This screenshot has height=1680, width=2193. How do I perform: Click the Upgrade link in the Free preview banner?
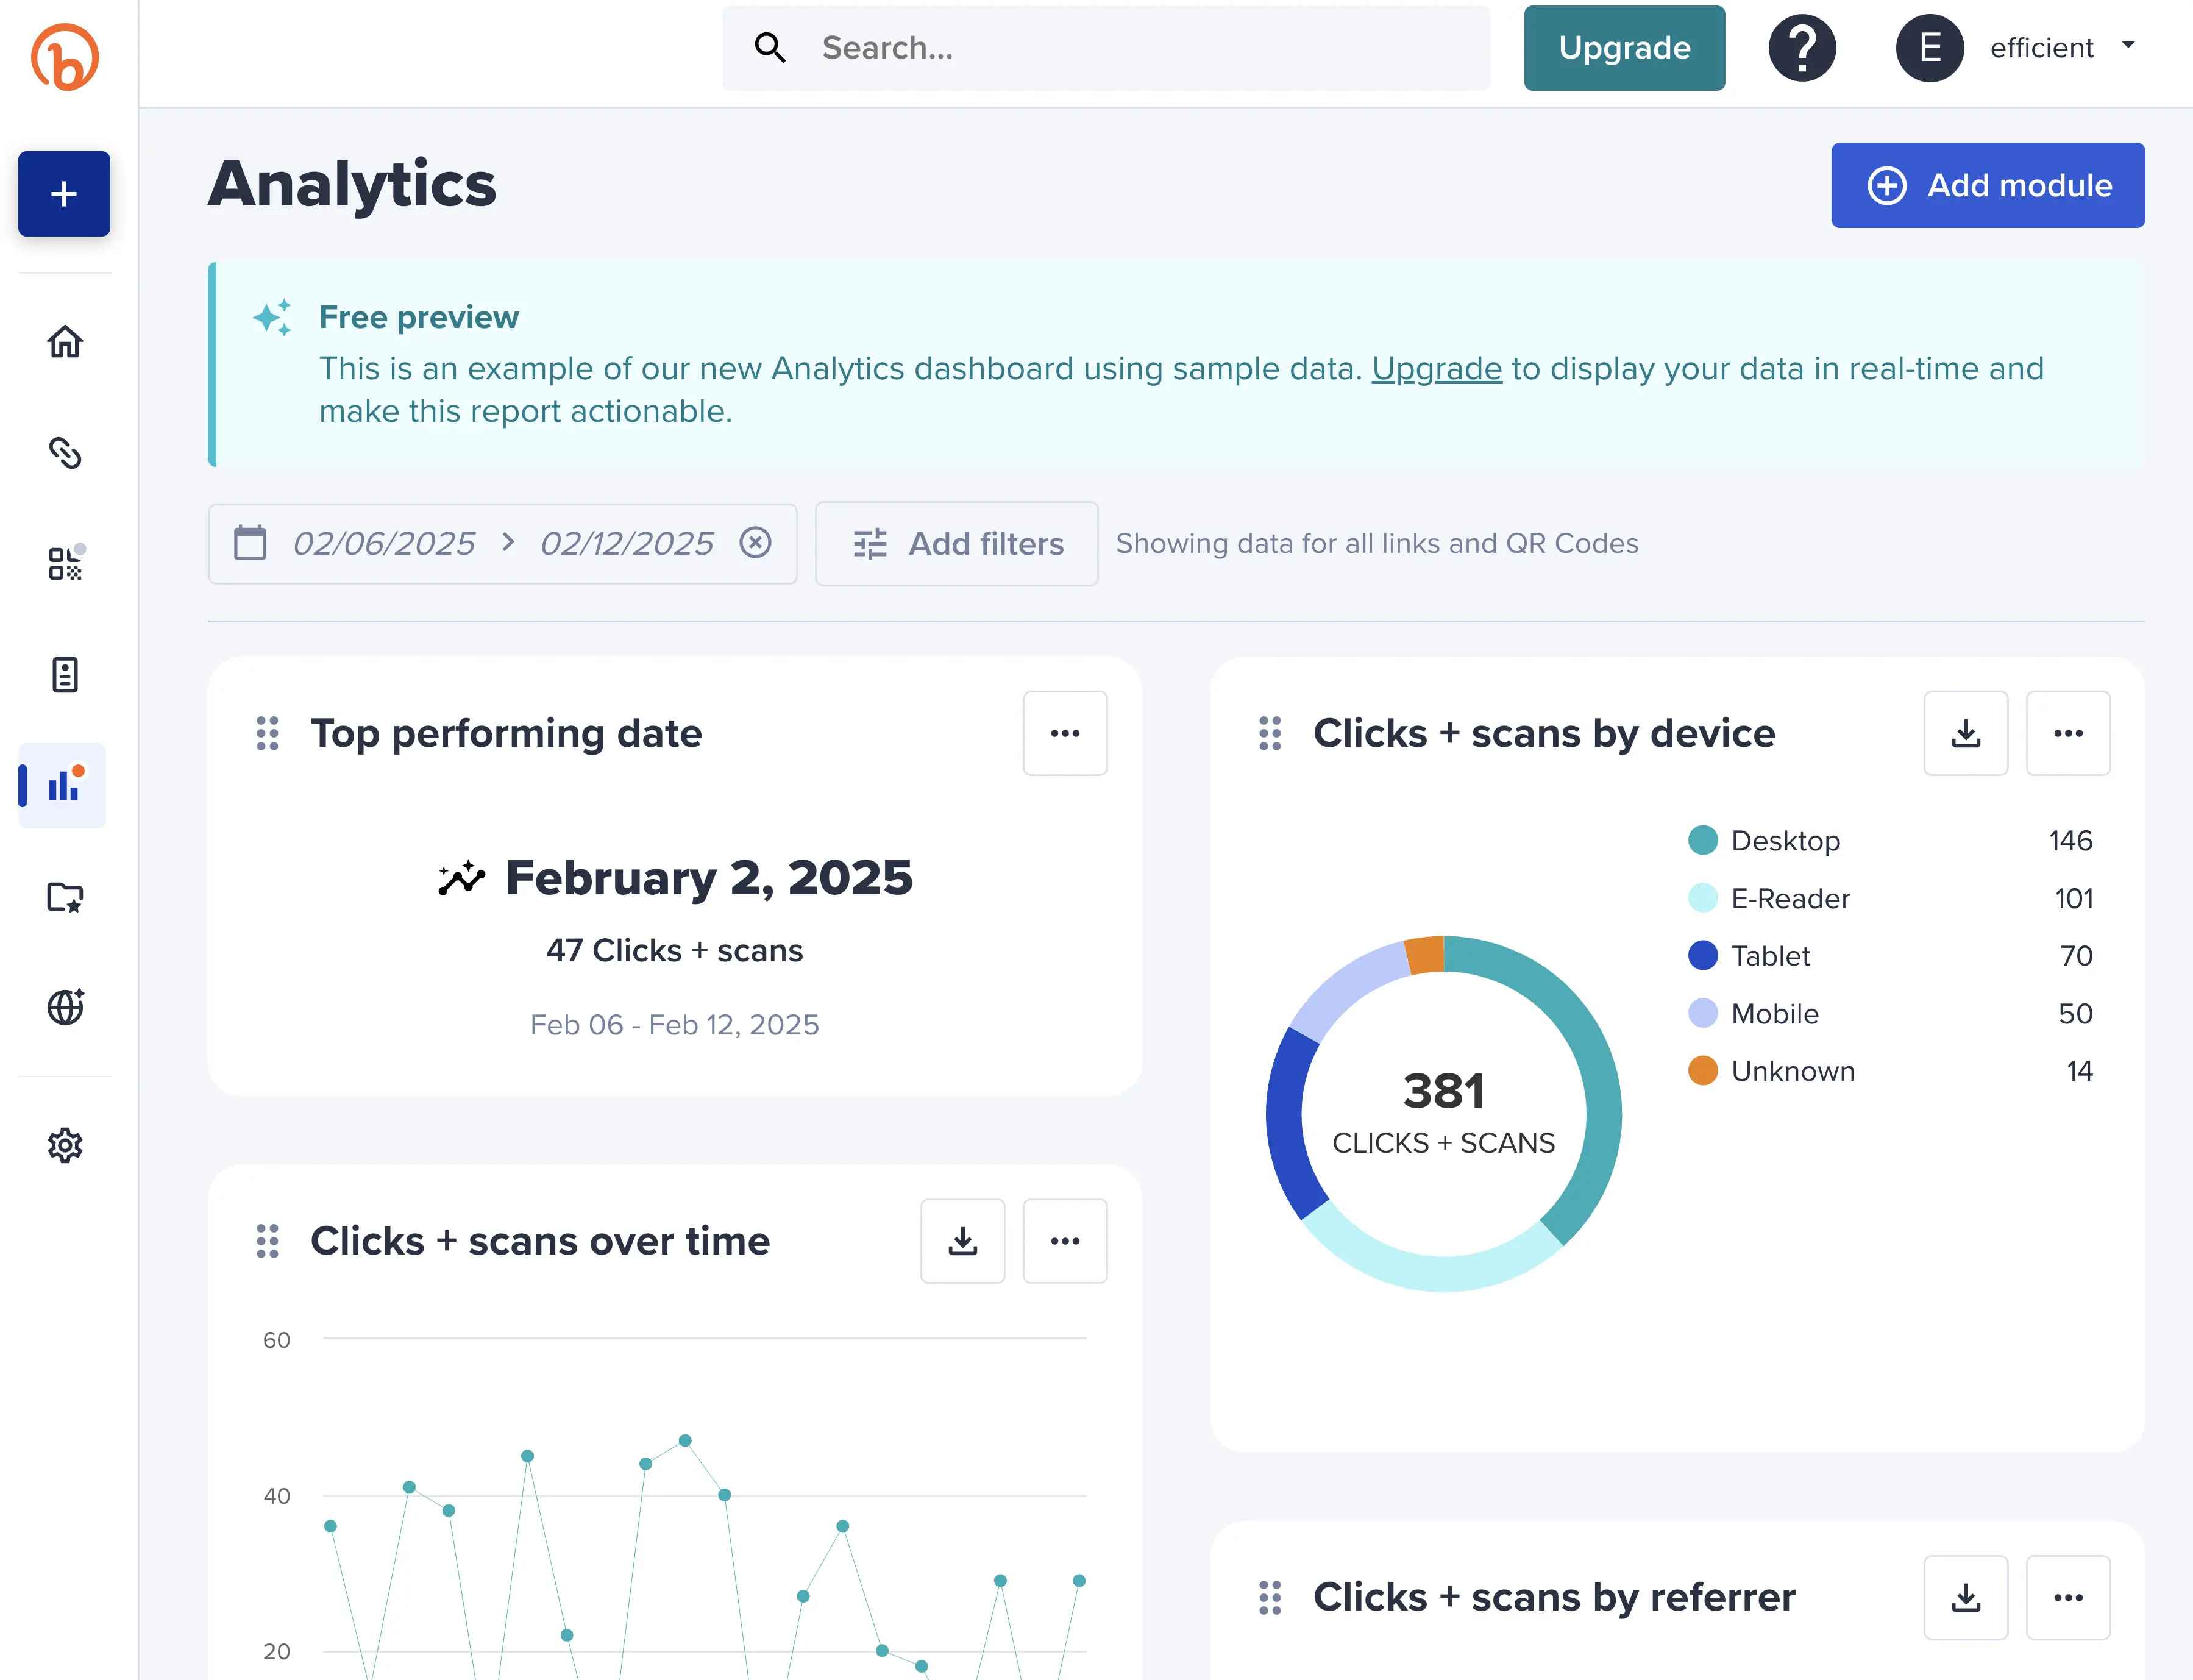coord(1437,368)
